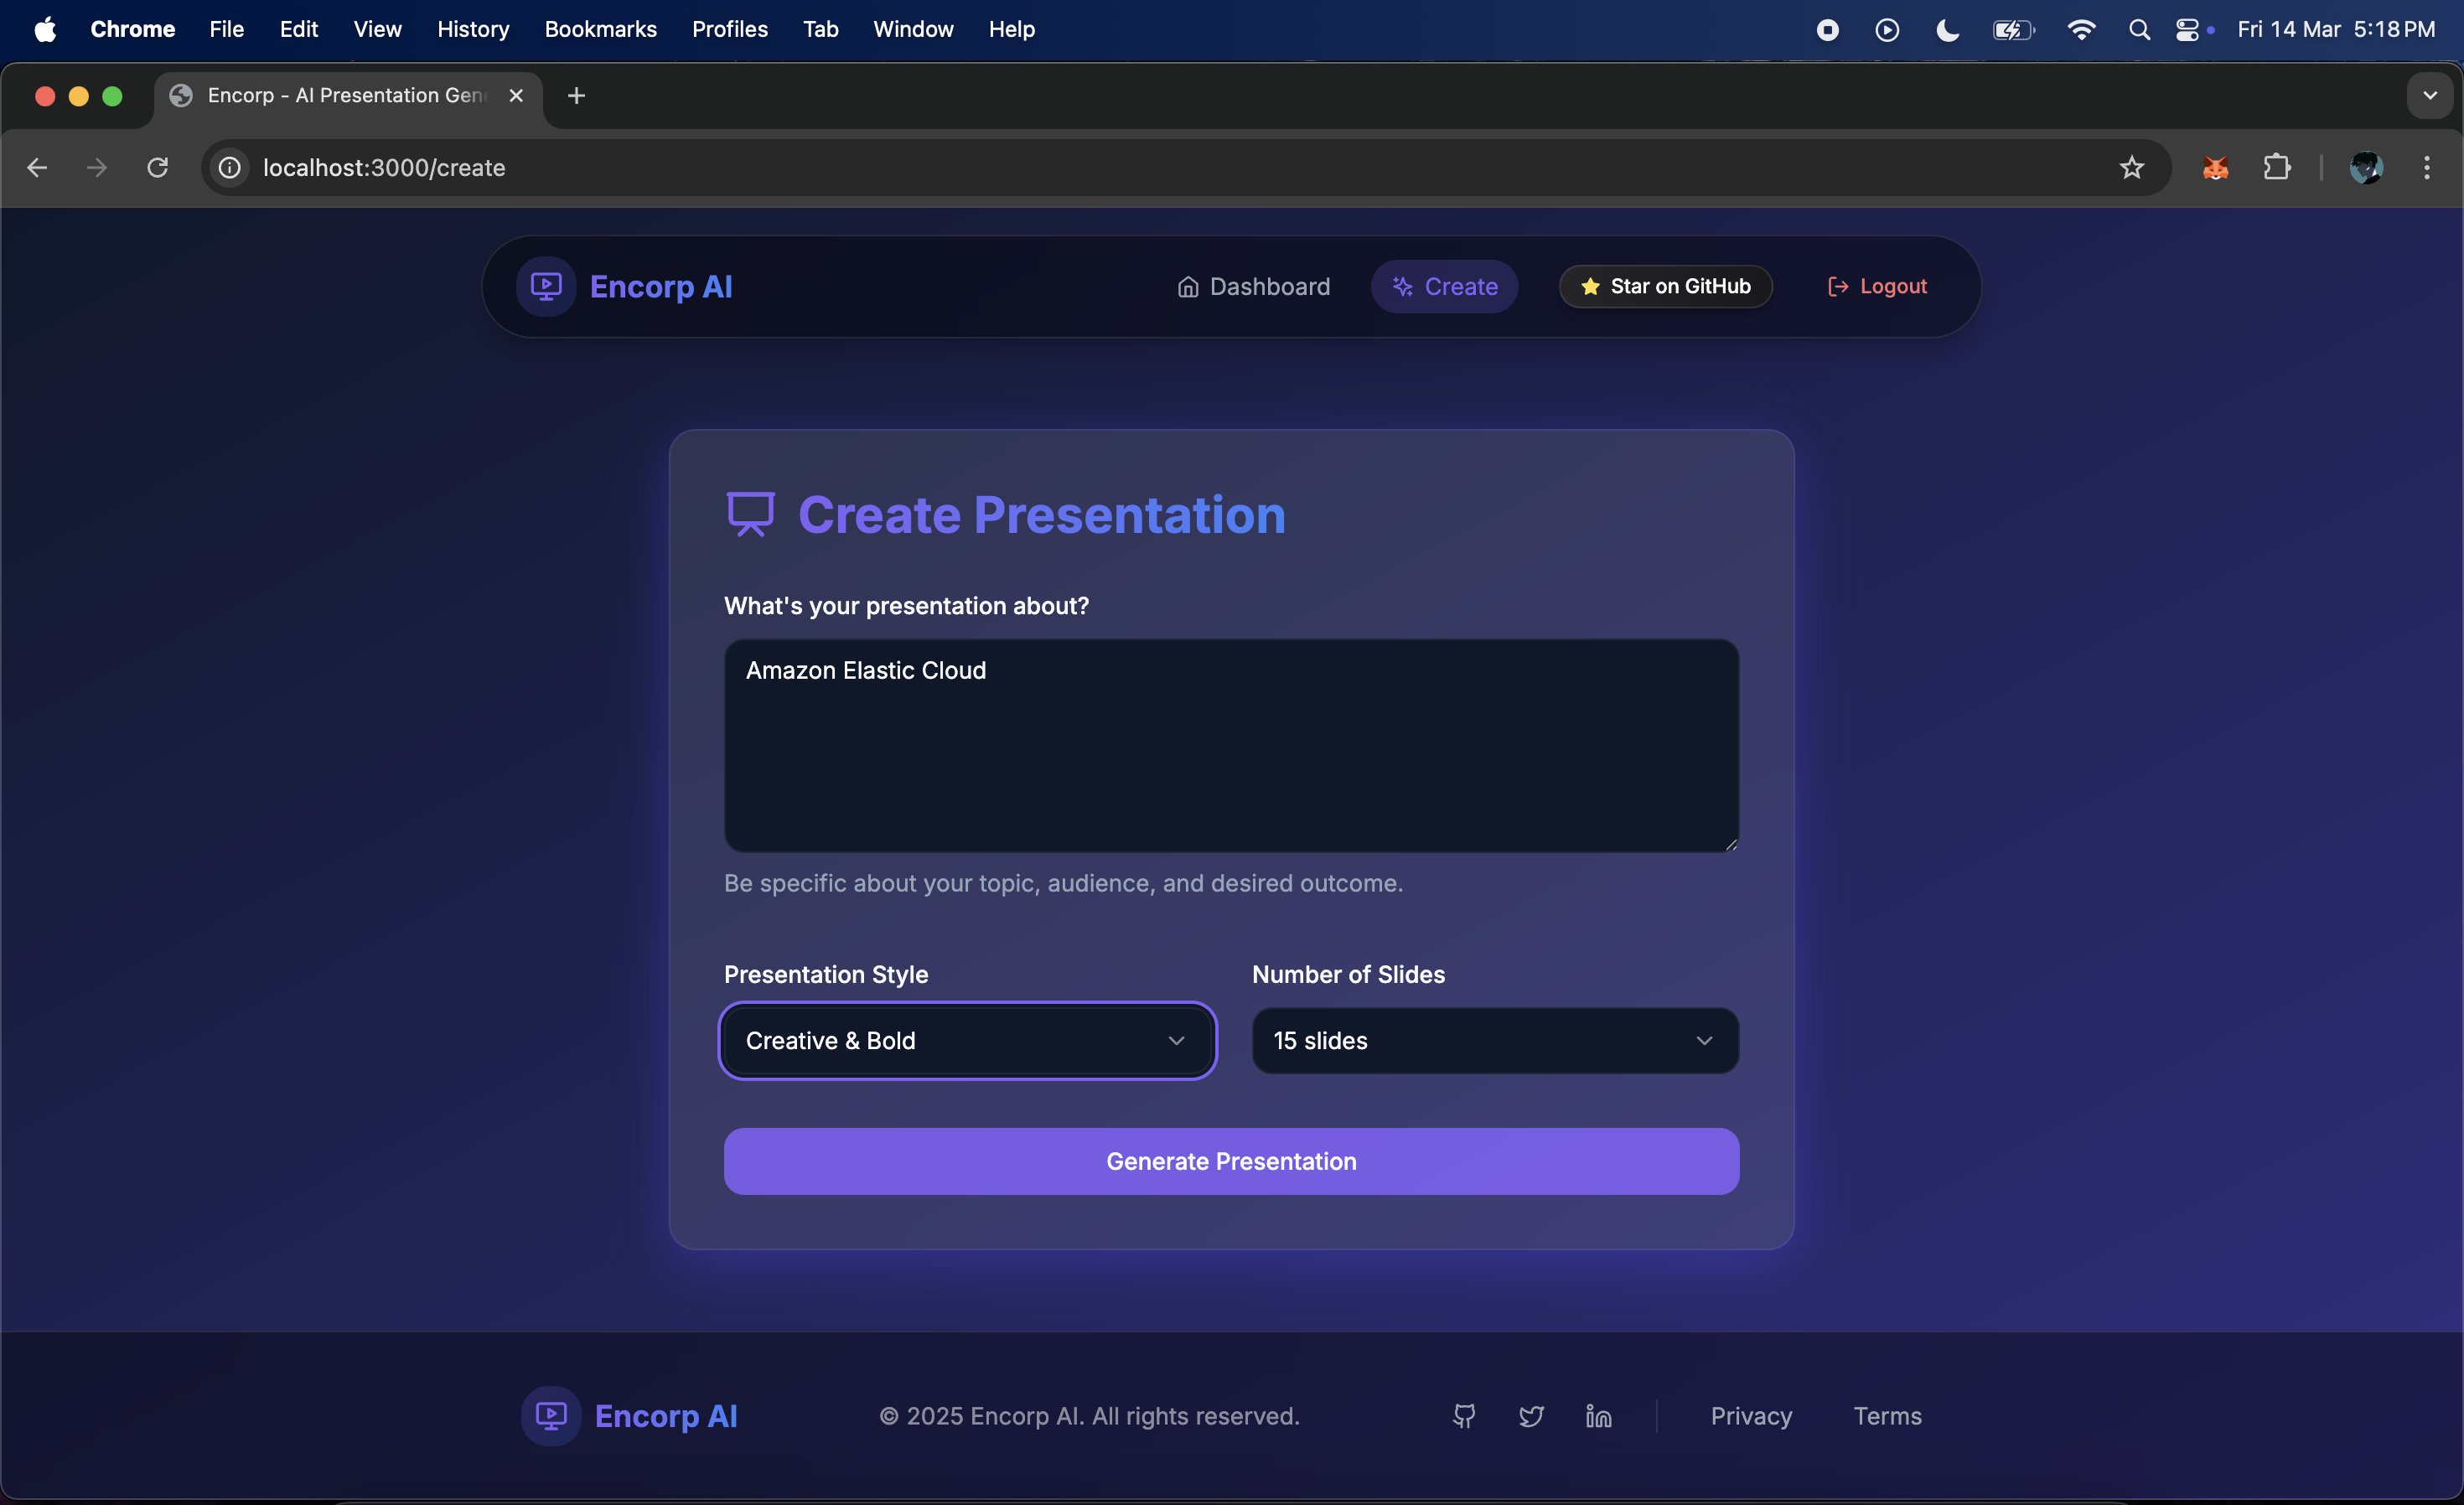Click the Do Not Disturb moon icon
This screenshot has width=2464, height=1505.
pos(1947,30)
